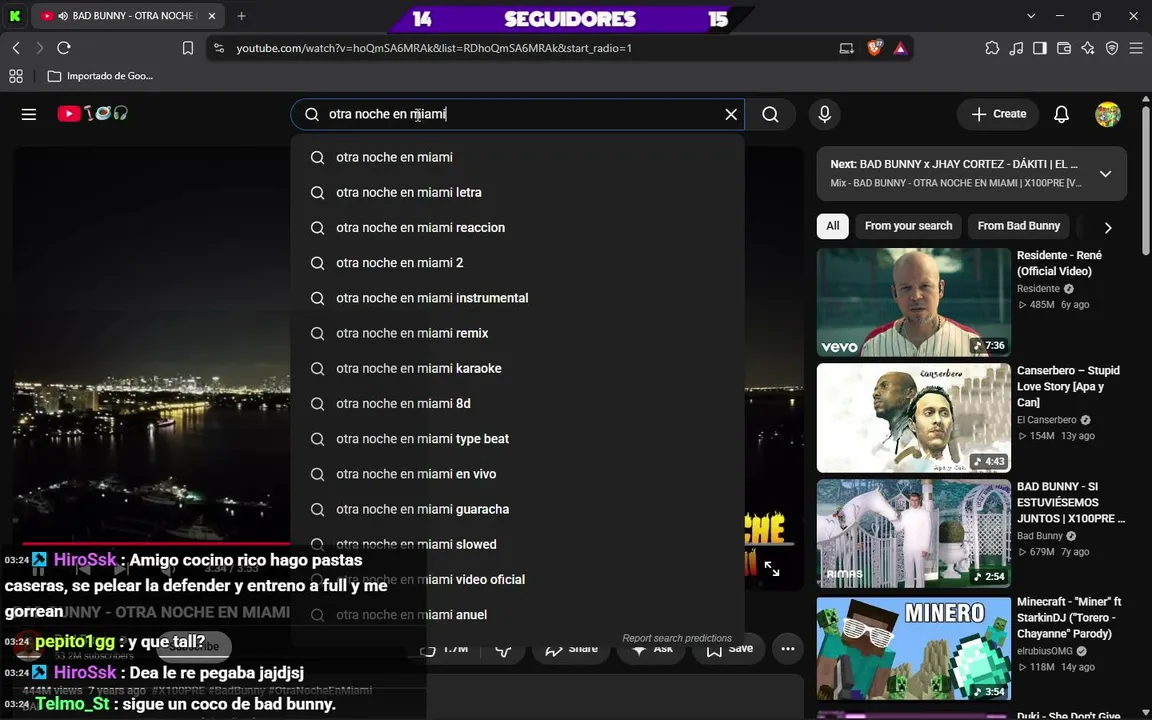Grab the page vertical scrollbar
Screen dimensions: 1152x720
point(1146,180)
